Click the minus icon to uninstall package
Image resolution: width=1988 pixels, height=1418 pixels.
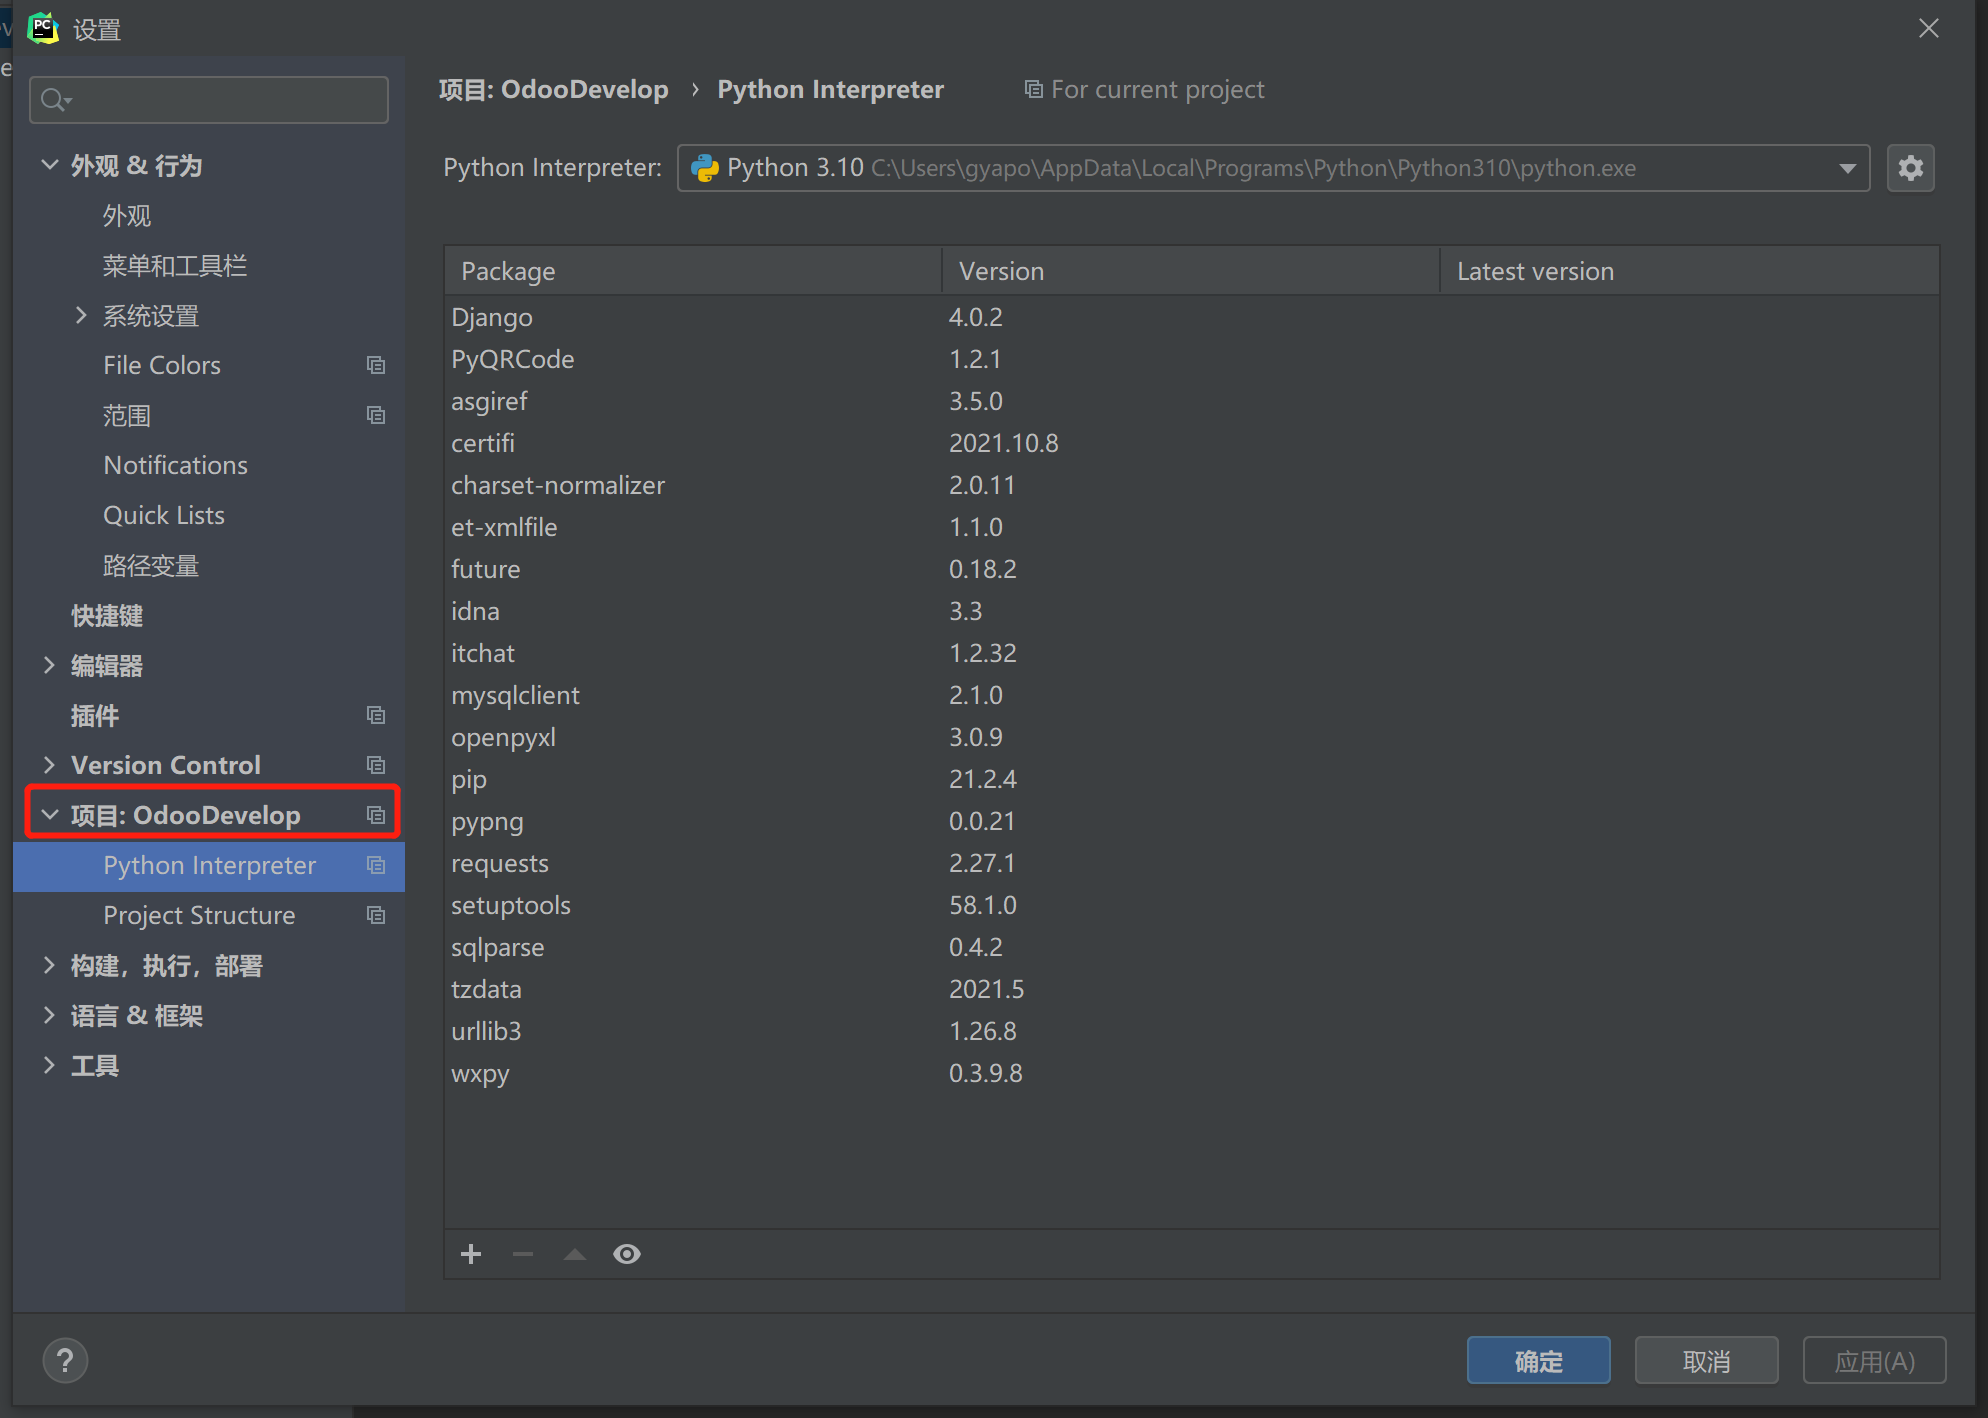523,1254
